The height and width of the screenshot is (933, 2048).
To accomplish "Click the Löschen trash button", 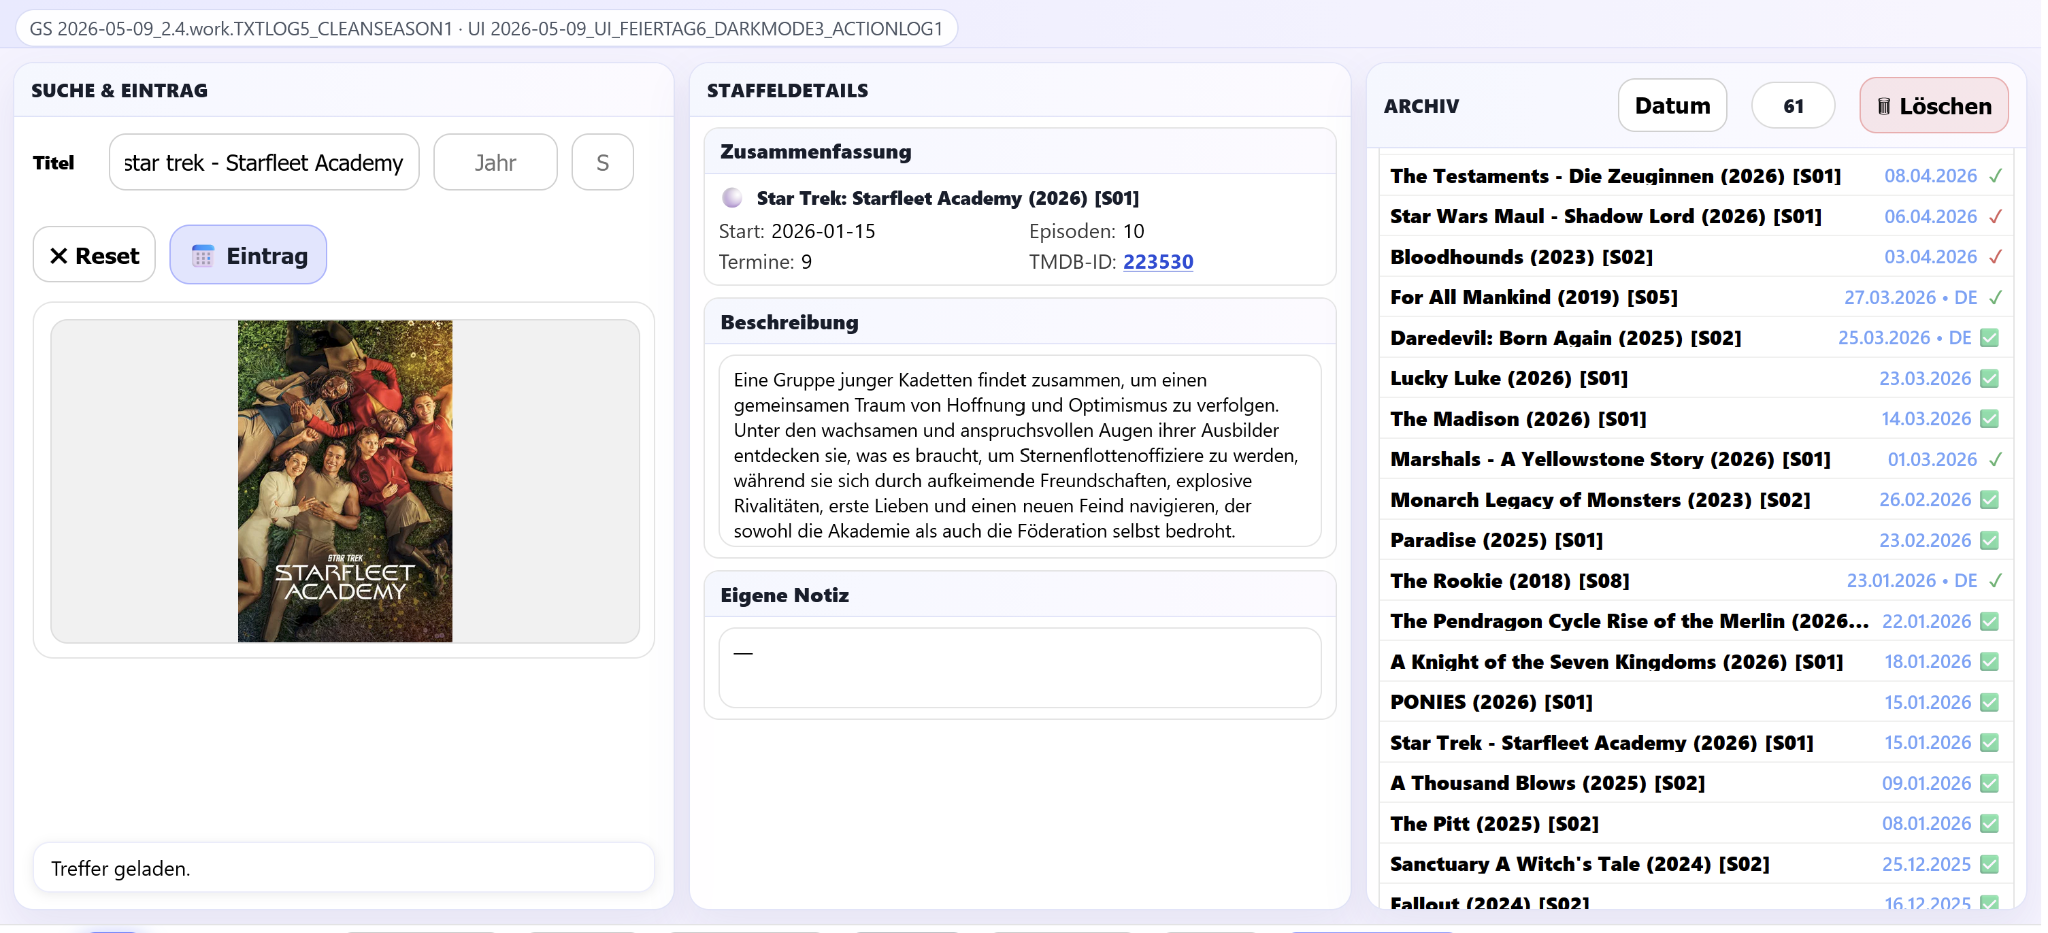I will pos(1934,105).
